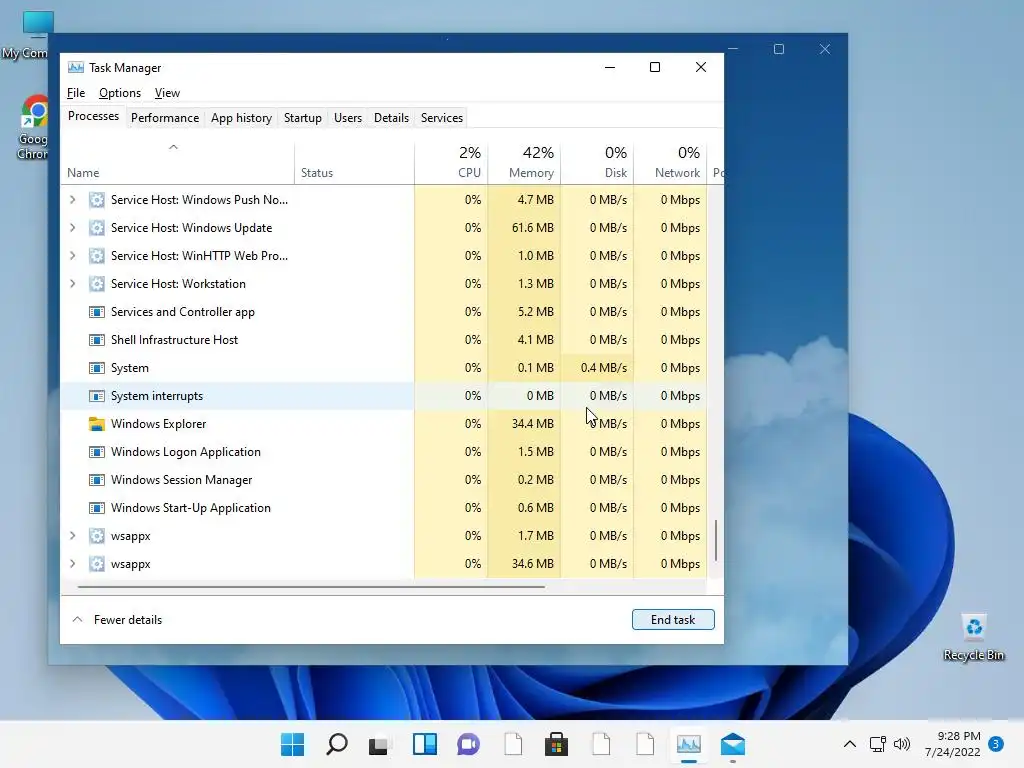Screen dimensions: 1024x768
Task: Expand the wsappx row using 1.7 MB
Action: (72, 536)
